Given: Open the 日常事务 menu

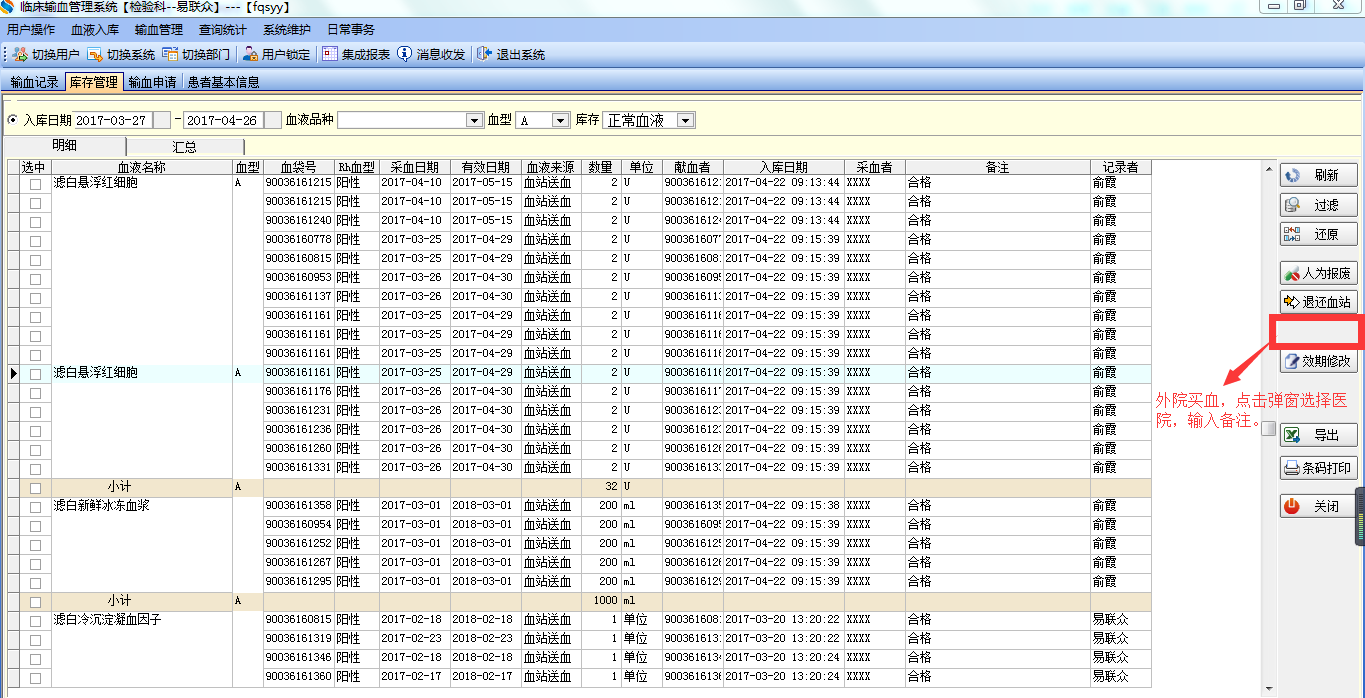Looking at the screenshot, I should click(351, 30).
